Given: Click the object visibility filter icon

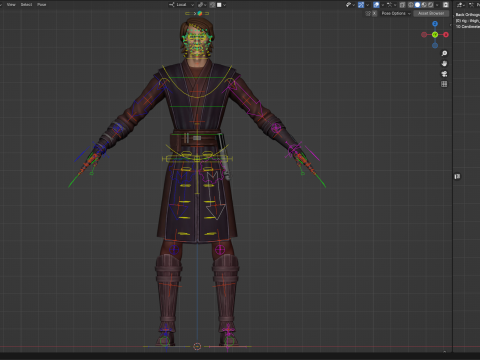Looking at the screenshot, I should (x=348, y=5).
